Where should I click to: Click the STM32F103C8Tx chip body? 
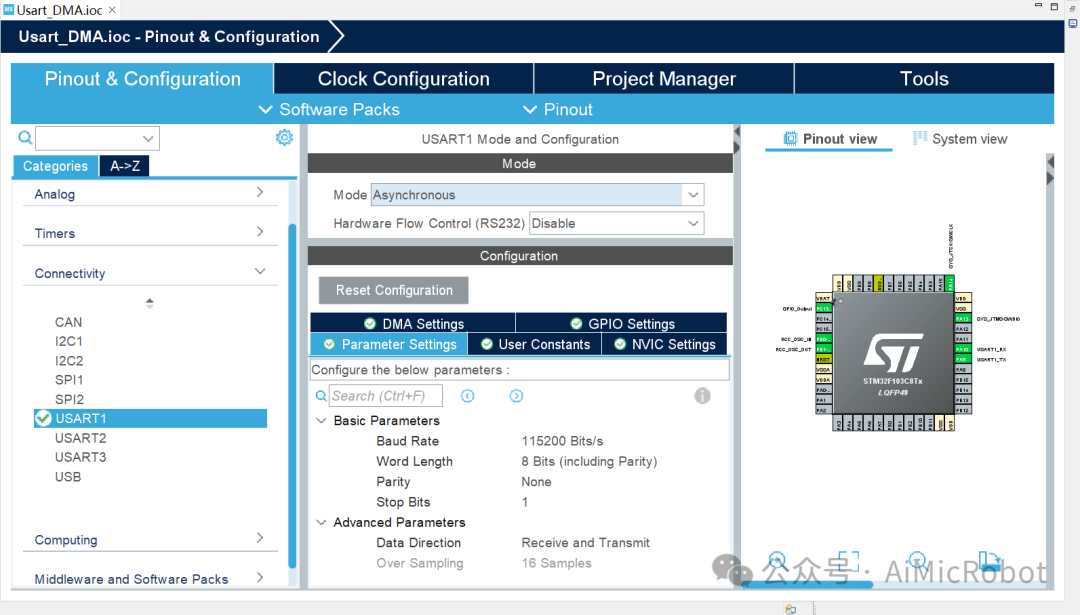893,353
